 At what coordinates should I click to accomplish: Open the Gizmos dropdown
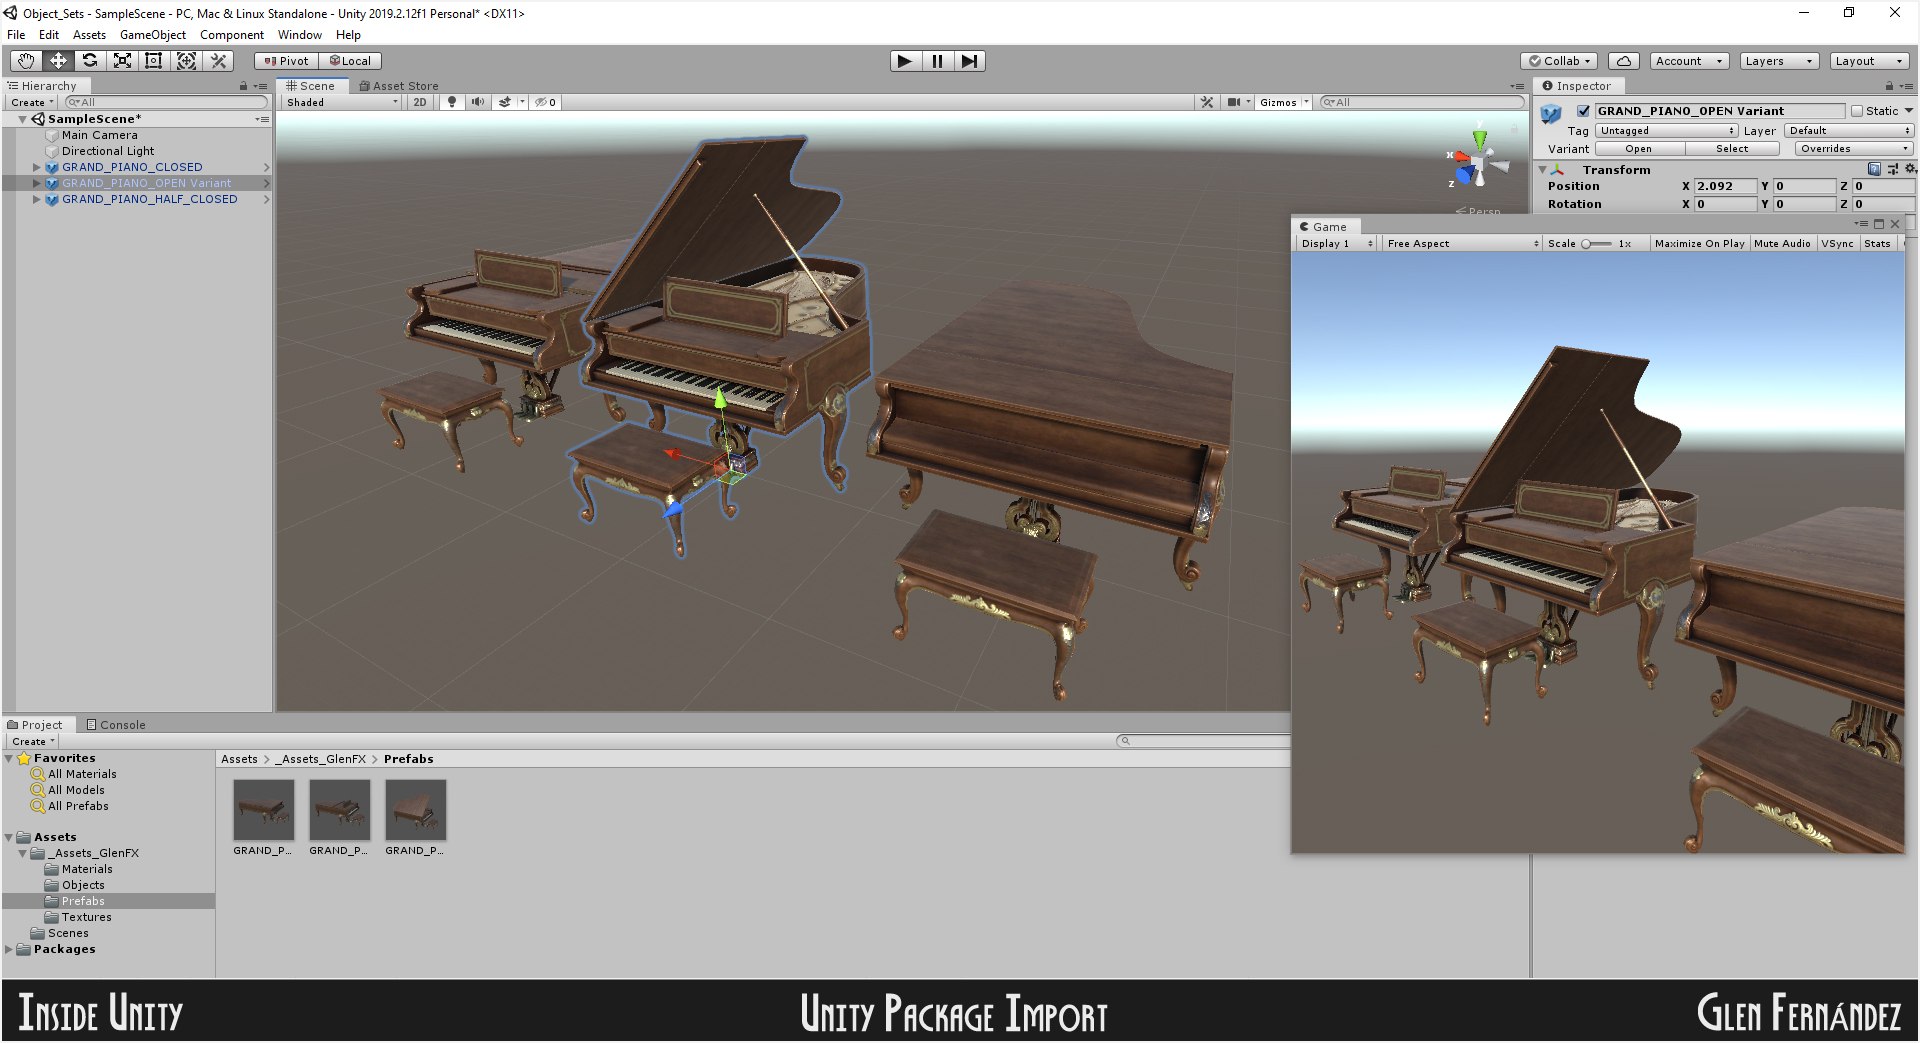coord(1283,102)
